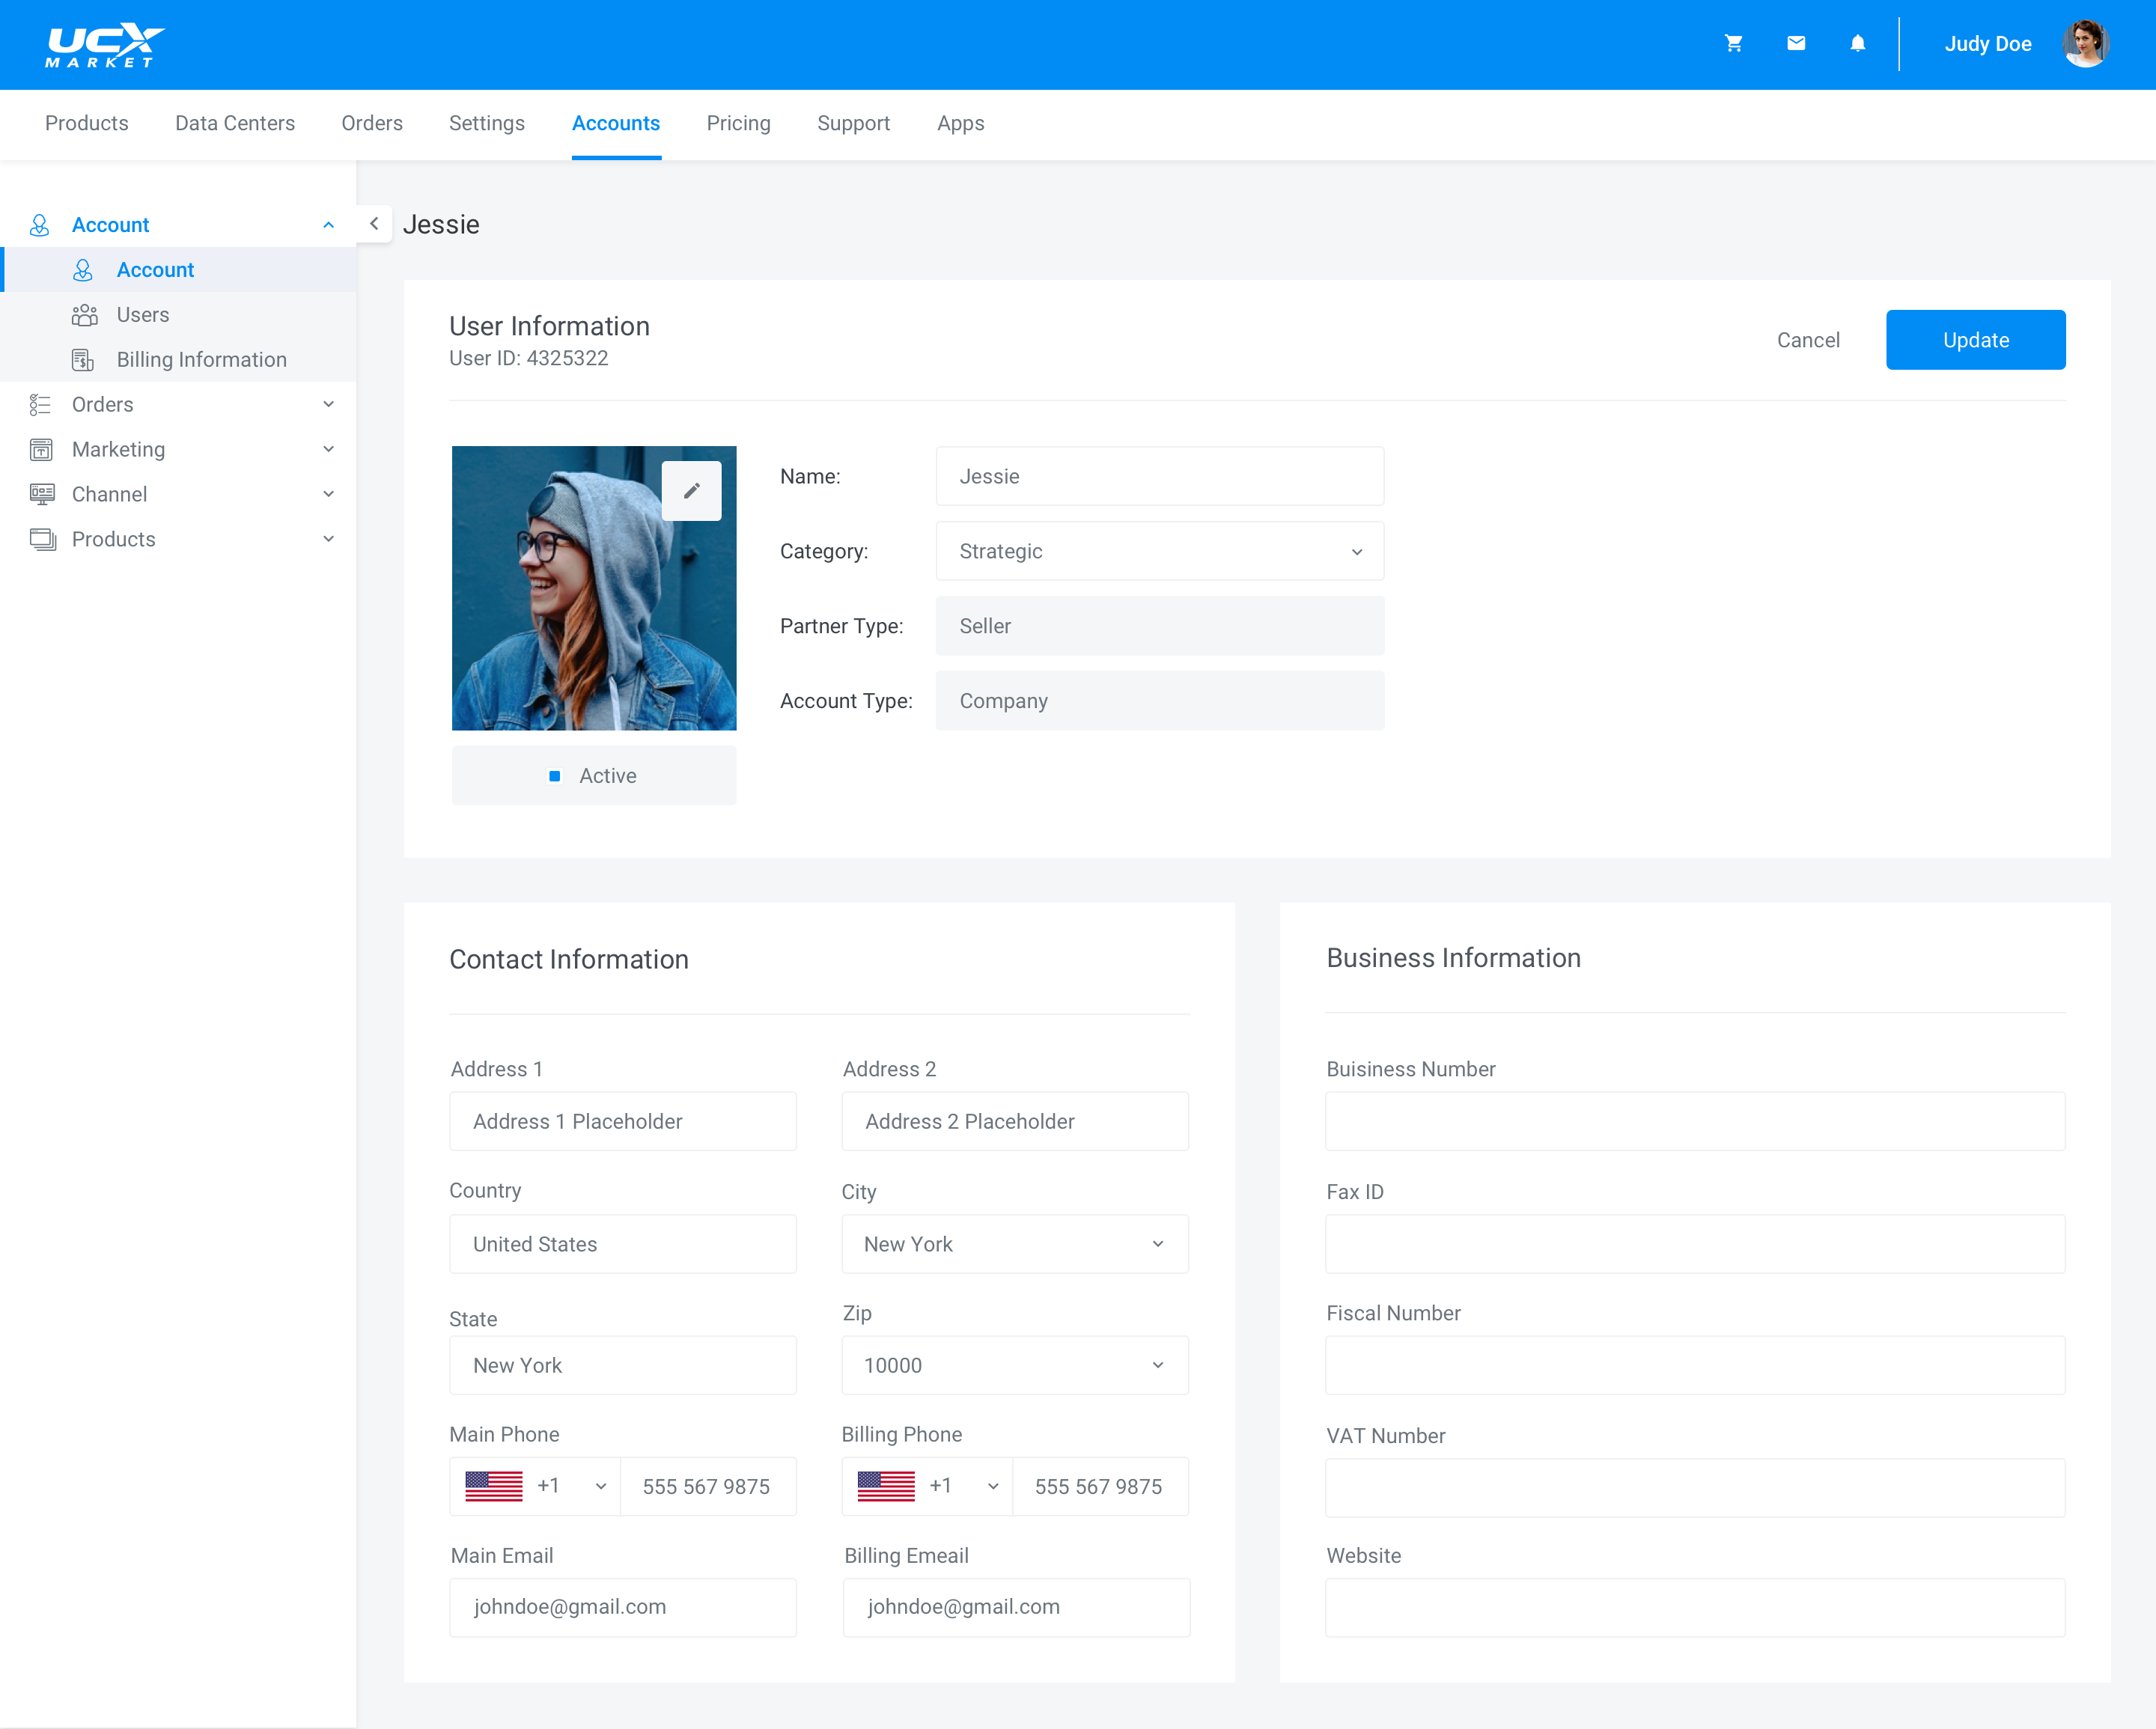
Task: Click the Buisiness Number input field
Action: [1694, 1121]
